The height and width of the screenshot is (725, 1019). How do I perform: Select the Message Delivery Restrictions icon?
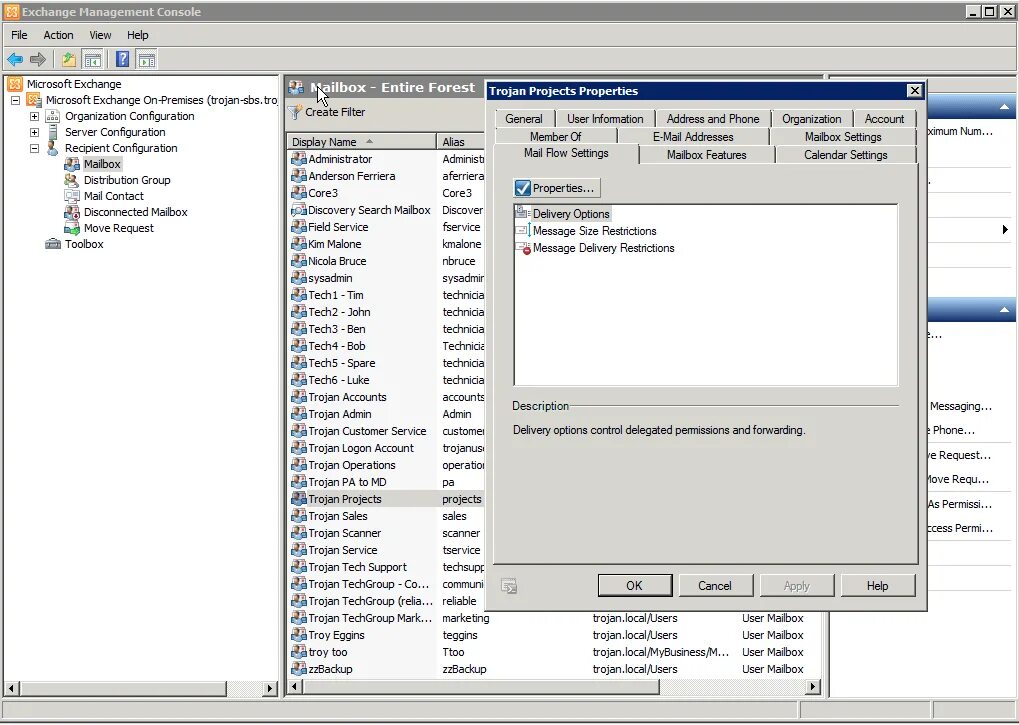click(x=523, y=248)
